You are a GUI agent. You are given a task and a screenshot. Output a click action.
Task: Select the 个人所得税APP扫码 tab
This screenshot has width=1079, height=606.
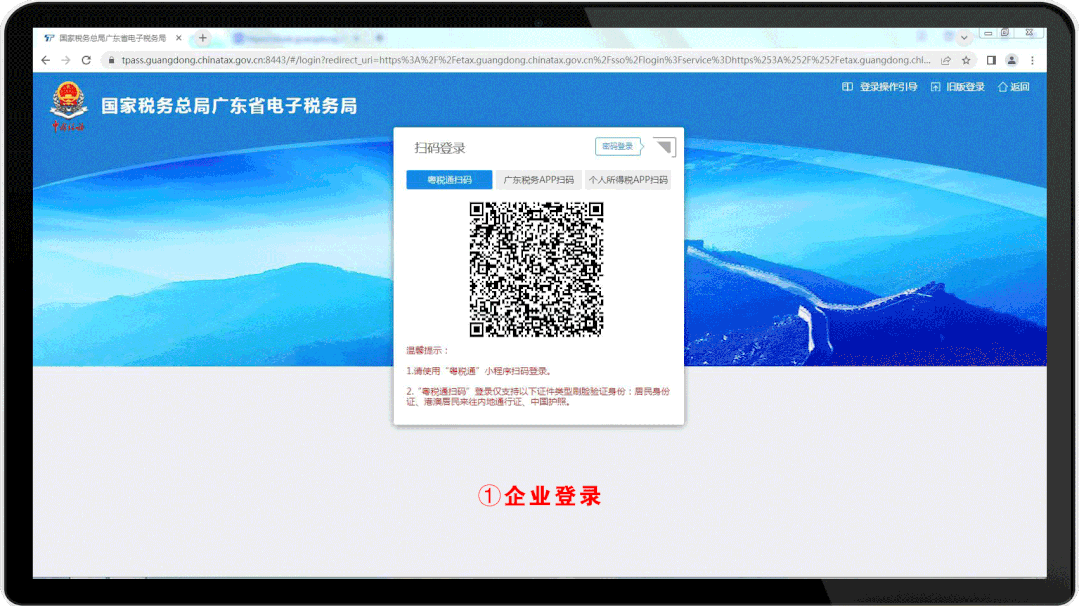(x=628, y=180)
